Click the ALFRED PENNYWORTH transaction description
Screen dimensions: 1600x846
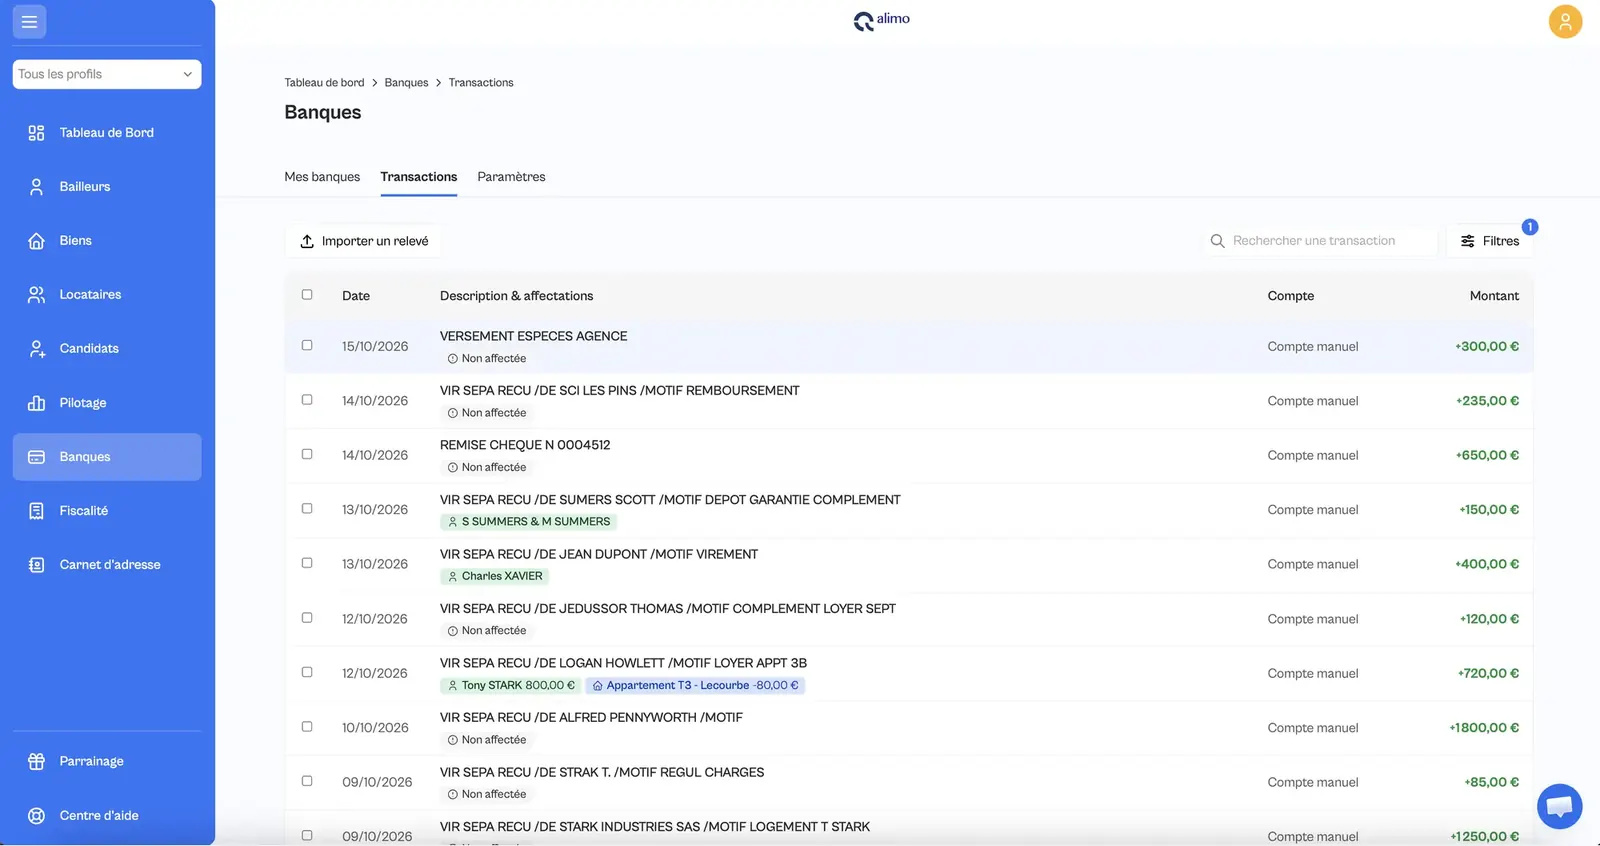coord(591,717)
